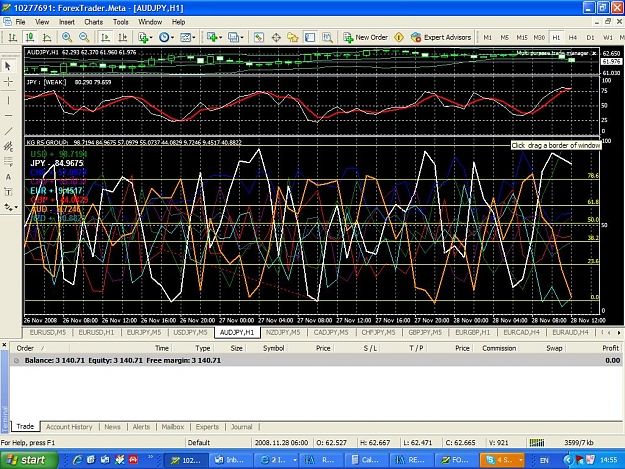Open the Account History terminal tab
Image resolution: width=625 pixels, height=469 pixels.
point(69,427)
